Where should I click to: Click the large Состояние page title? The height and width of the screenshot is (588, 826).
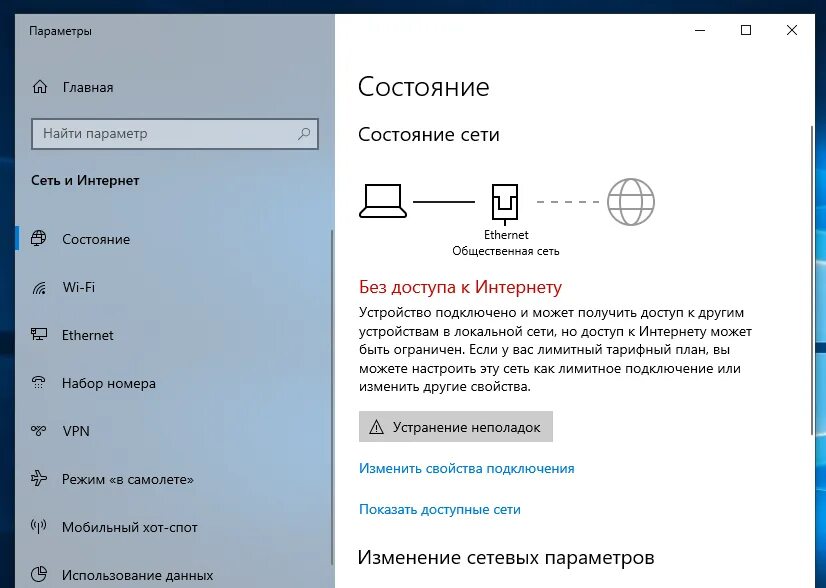424,87
